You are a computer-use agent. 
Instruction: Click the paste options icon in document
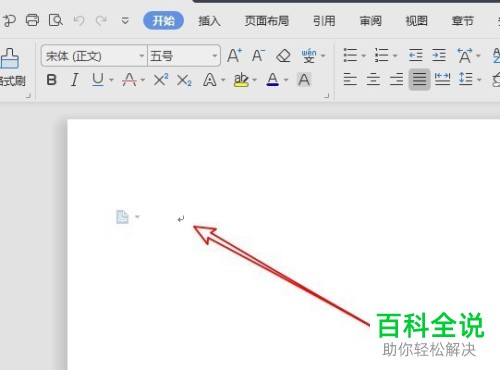tap(122, 217)
